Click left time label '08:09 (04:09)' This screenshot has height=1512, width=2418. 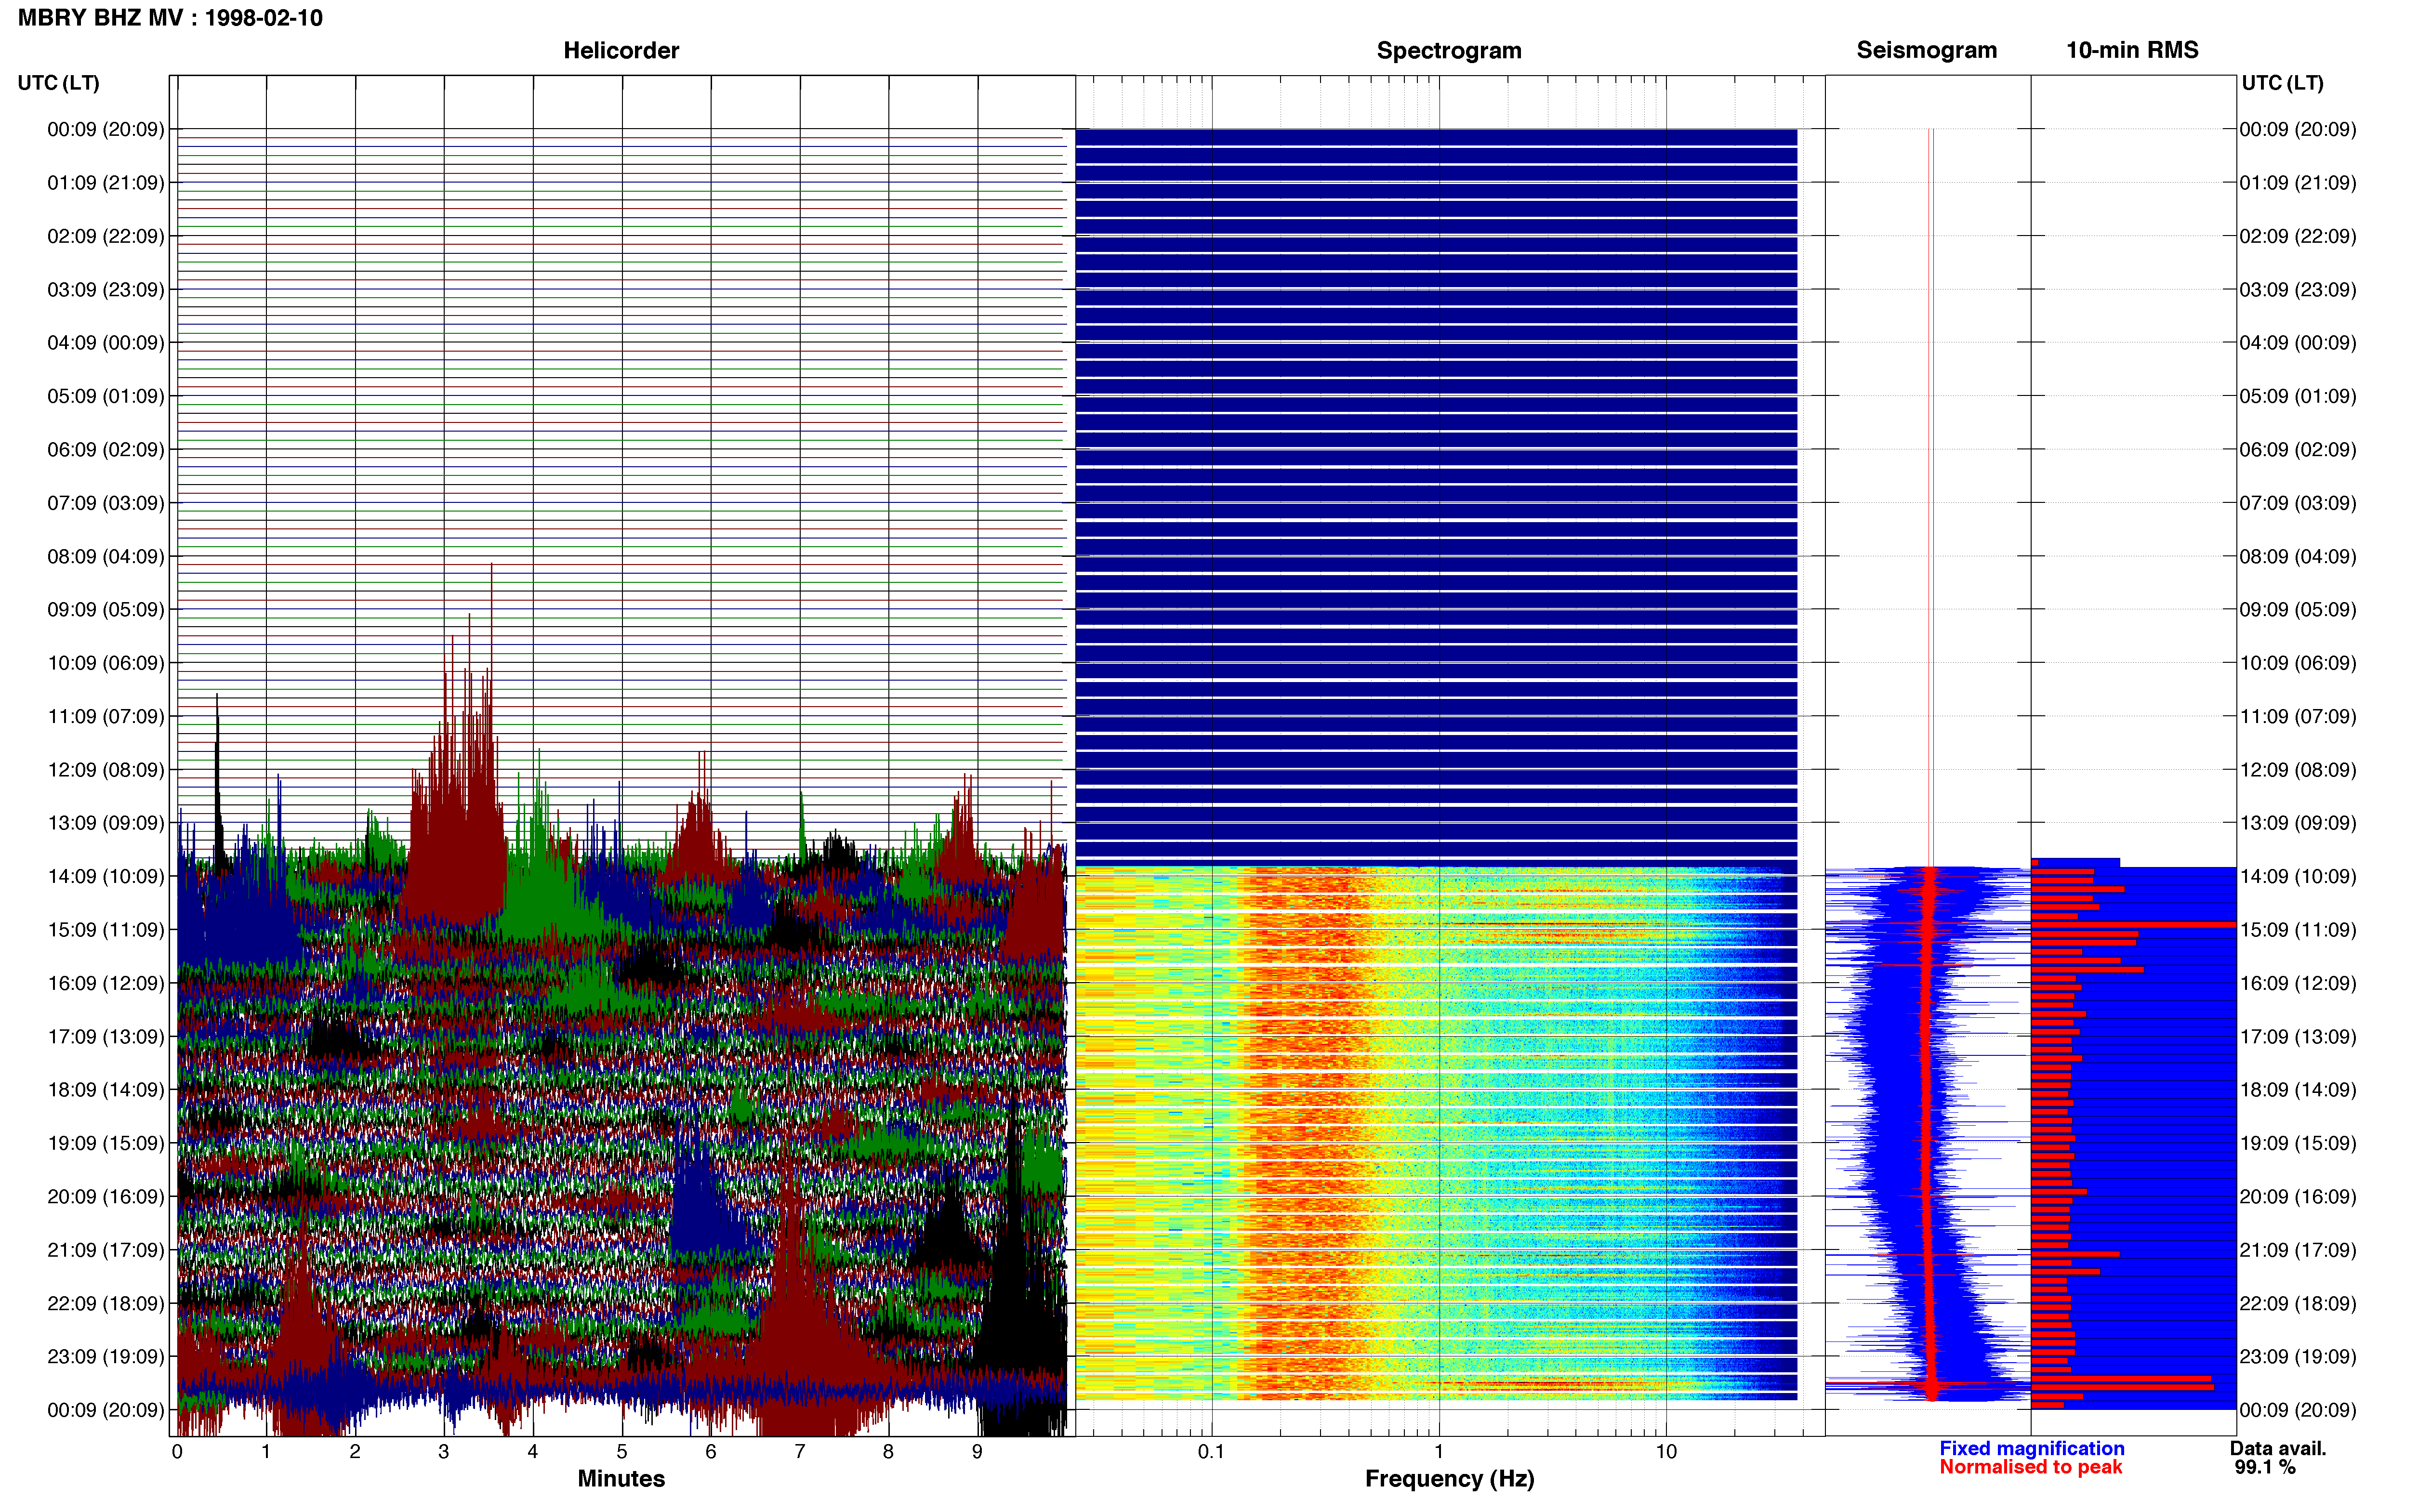(x=106, y=556)
